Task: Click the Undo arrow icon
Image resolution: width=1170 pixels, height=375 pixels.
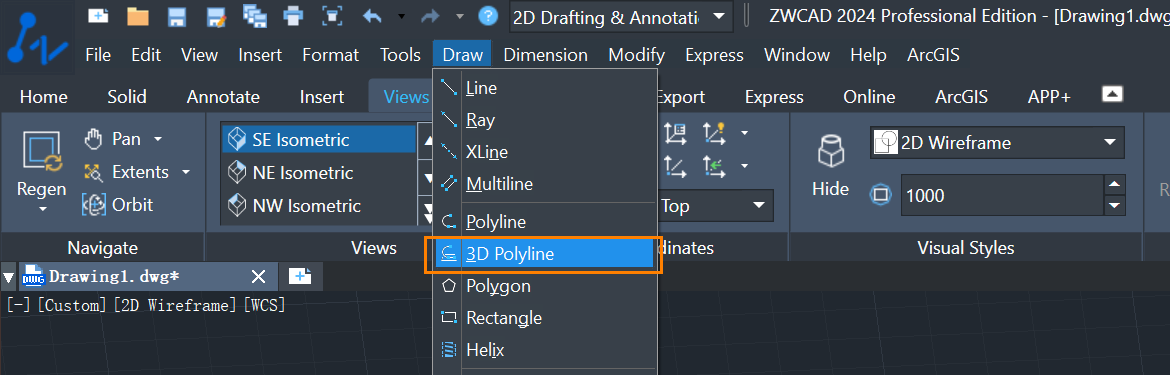Action: coord(372,16)
